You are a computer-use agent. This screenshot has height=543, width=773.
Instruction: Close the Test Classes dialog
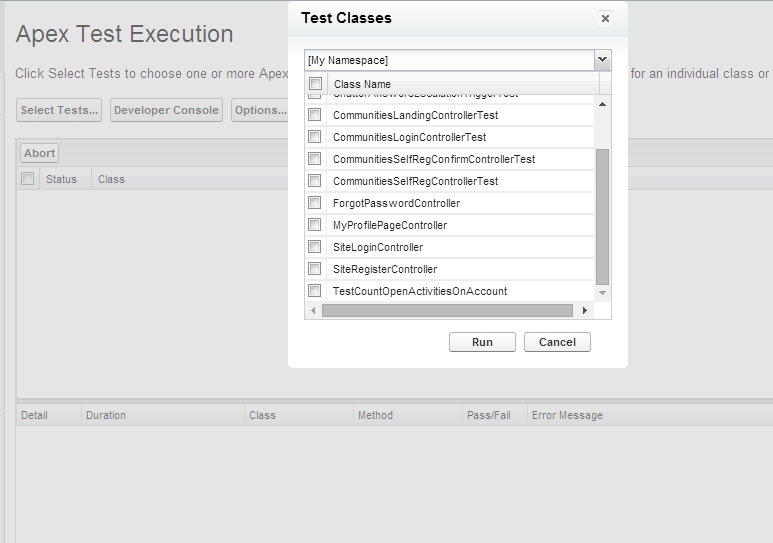(605, 18)
